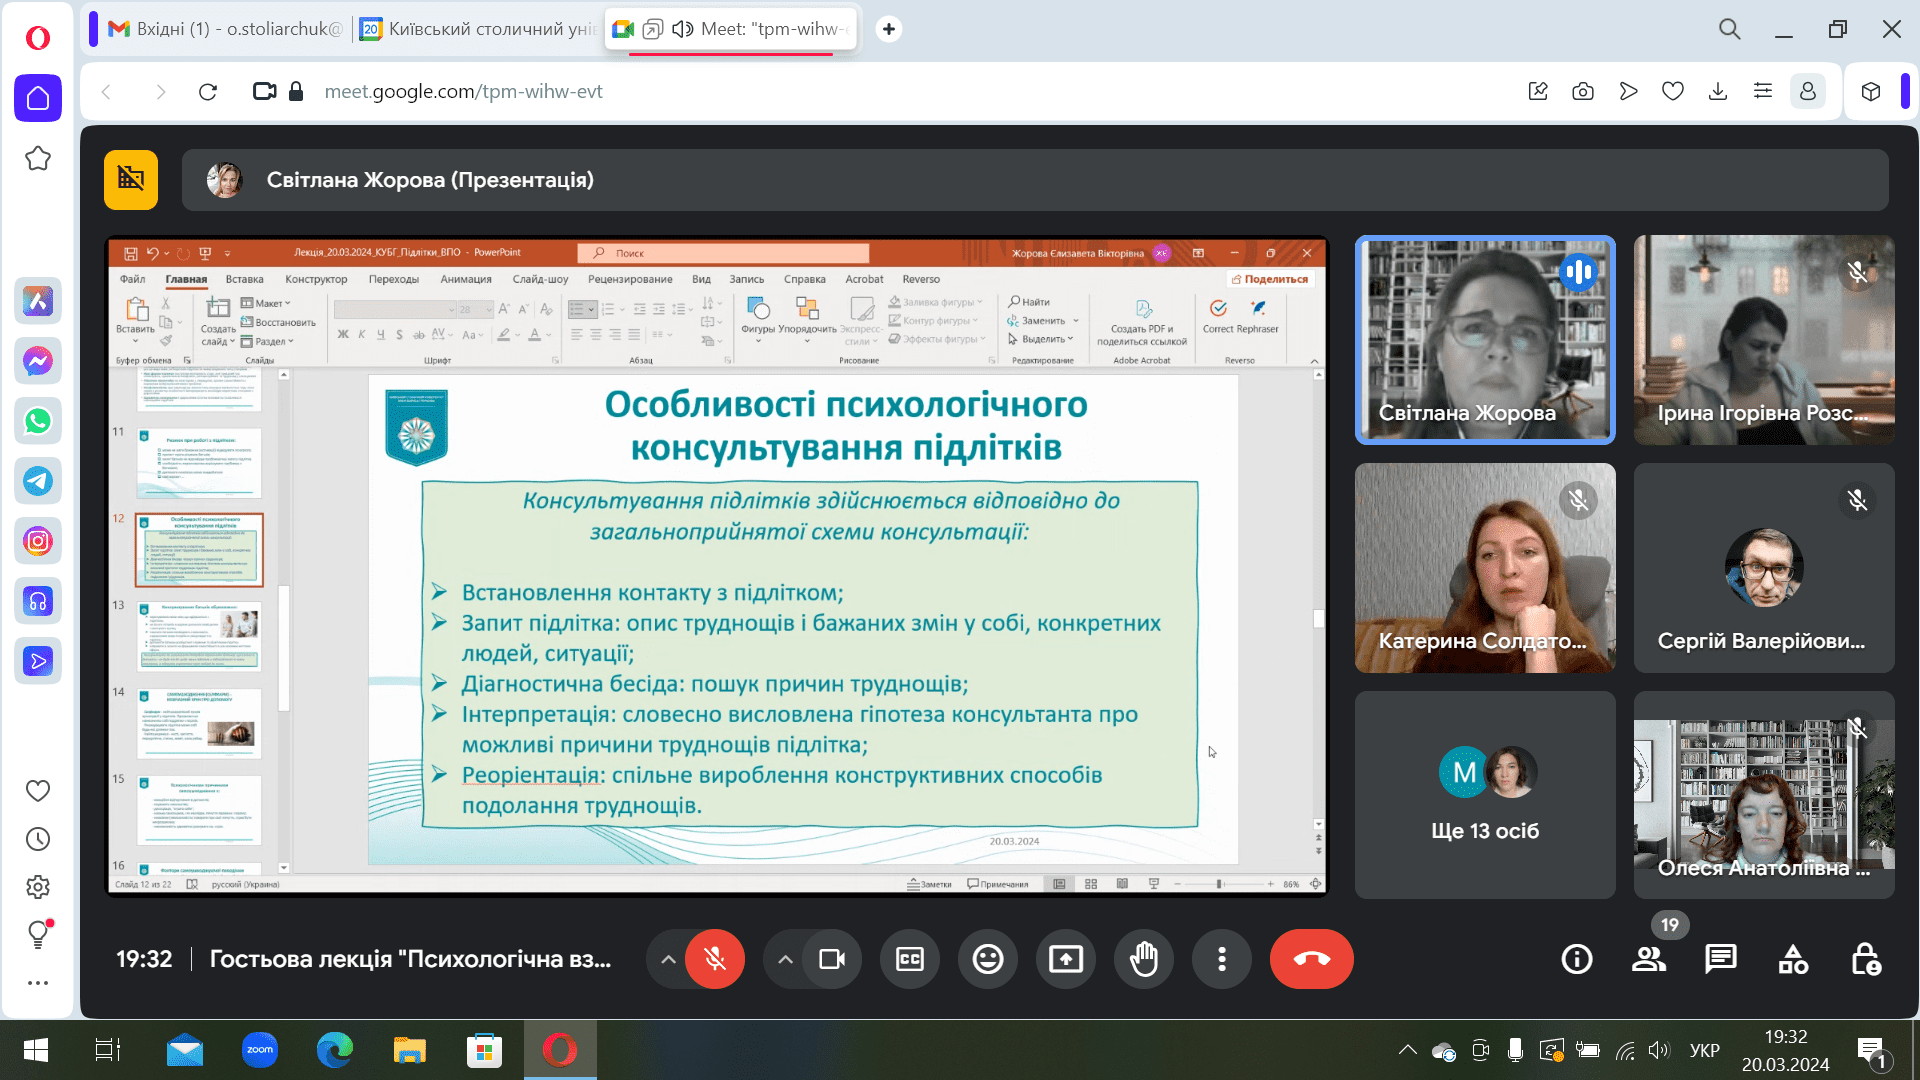Select slide 13 thumbnail in the panel
The width and height of the screenshot is (1920, 1080).
pyautogui.click(x=198, y=636)
